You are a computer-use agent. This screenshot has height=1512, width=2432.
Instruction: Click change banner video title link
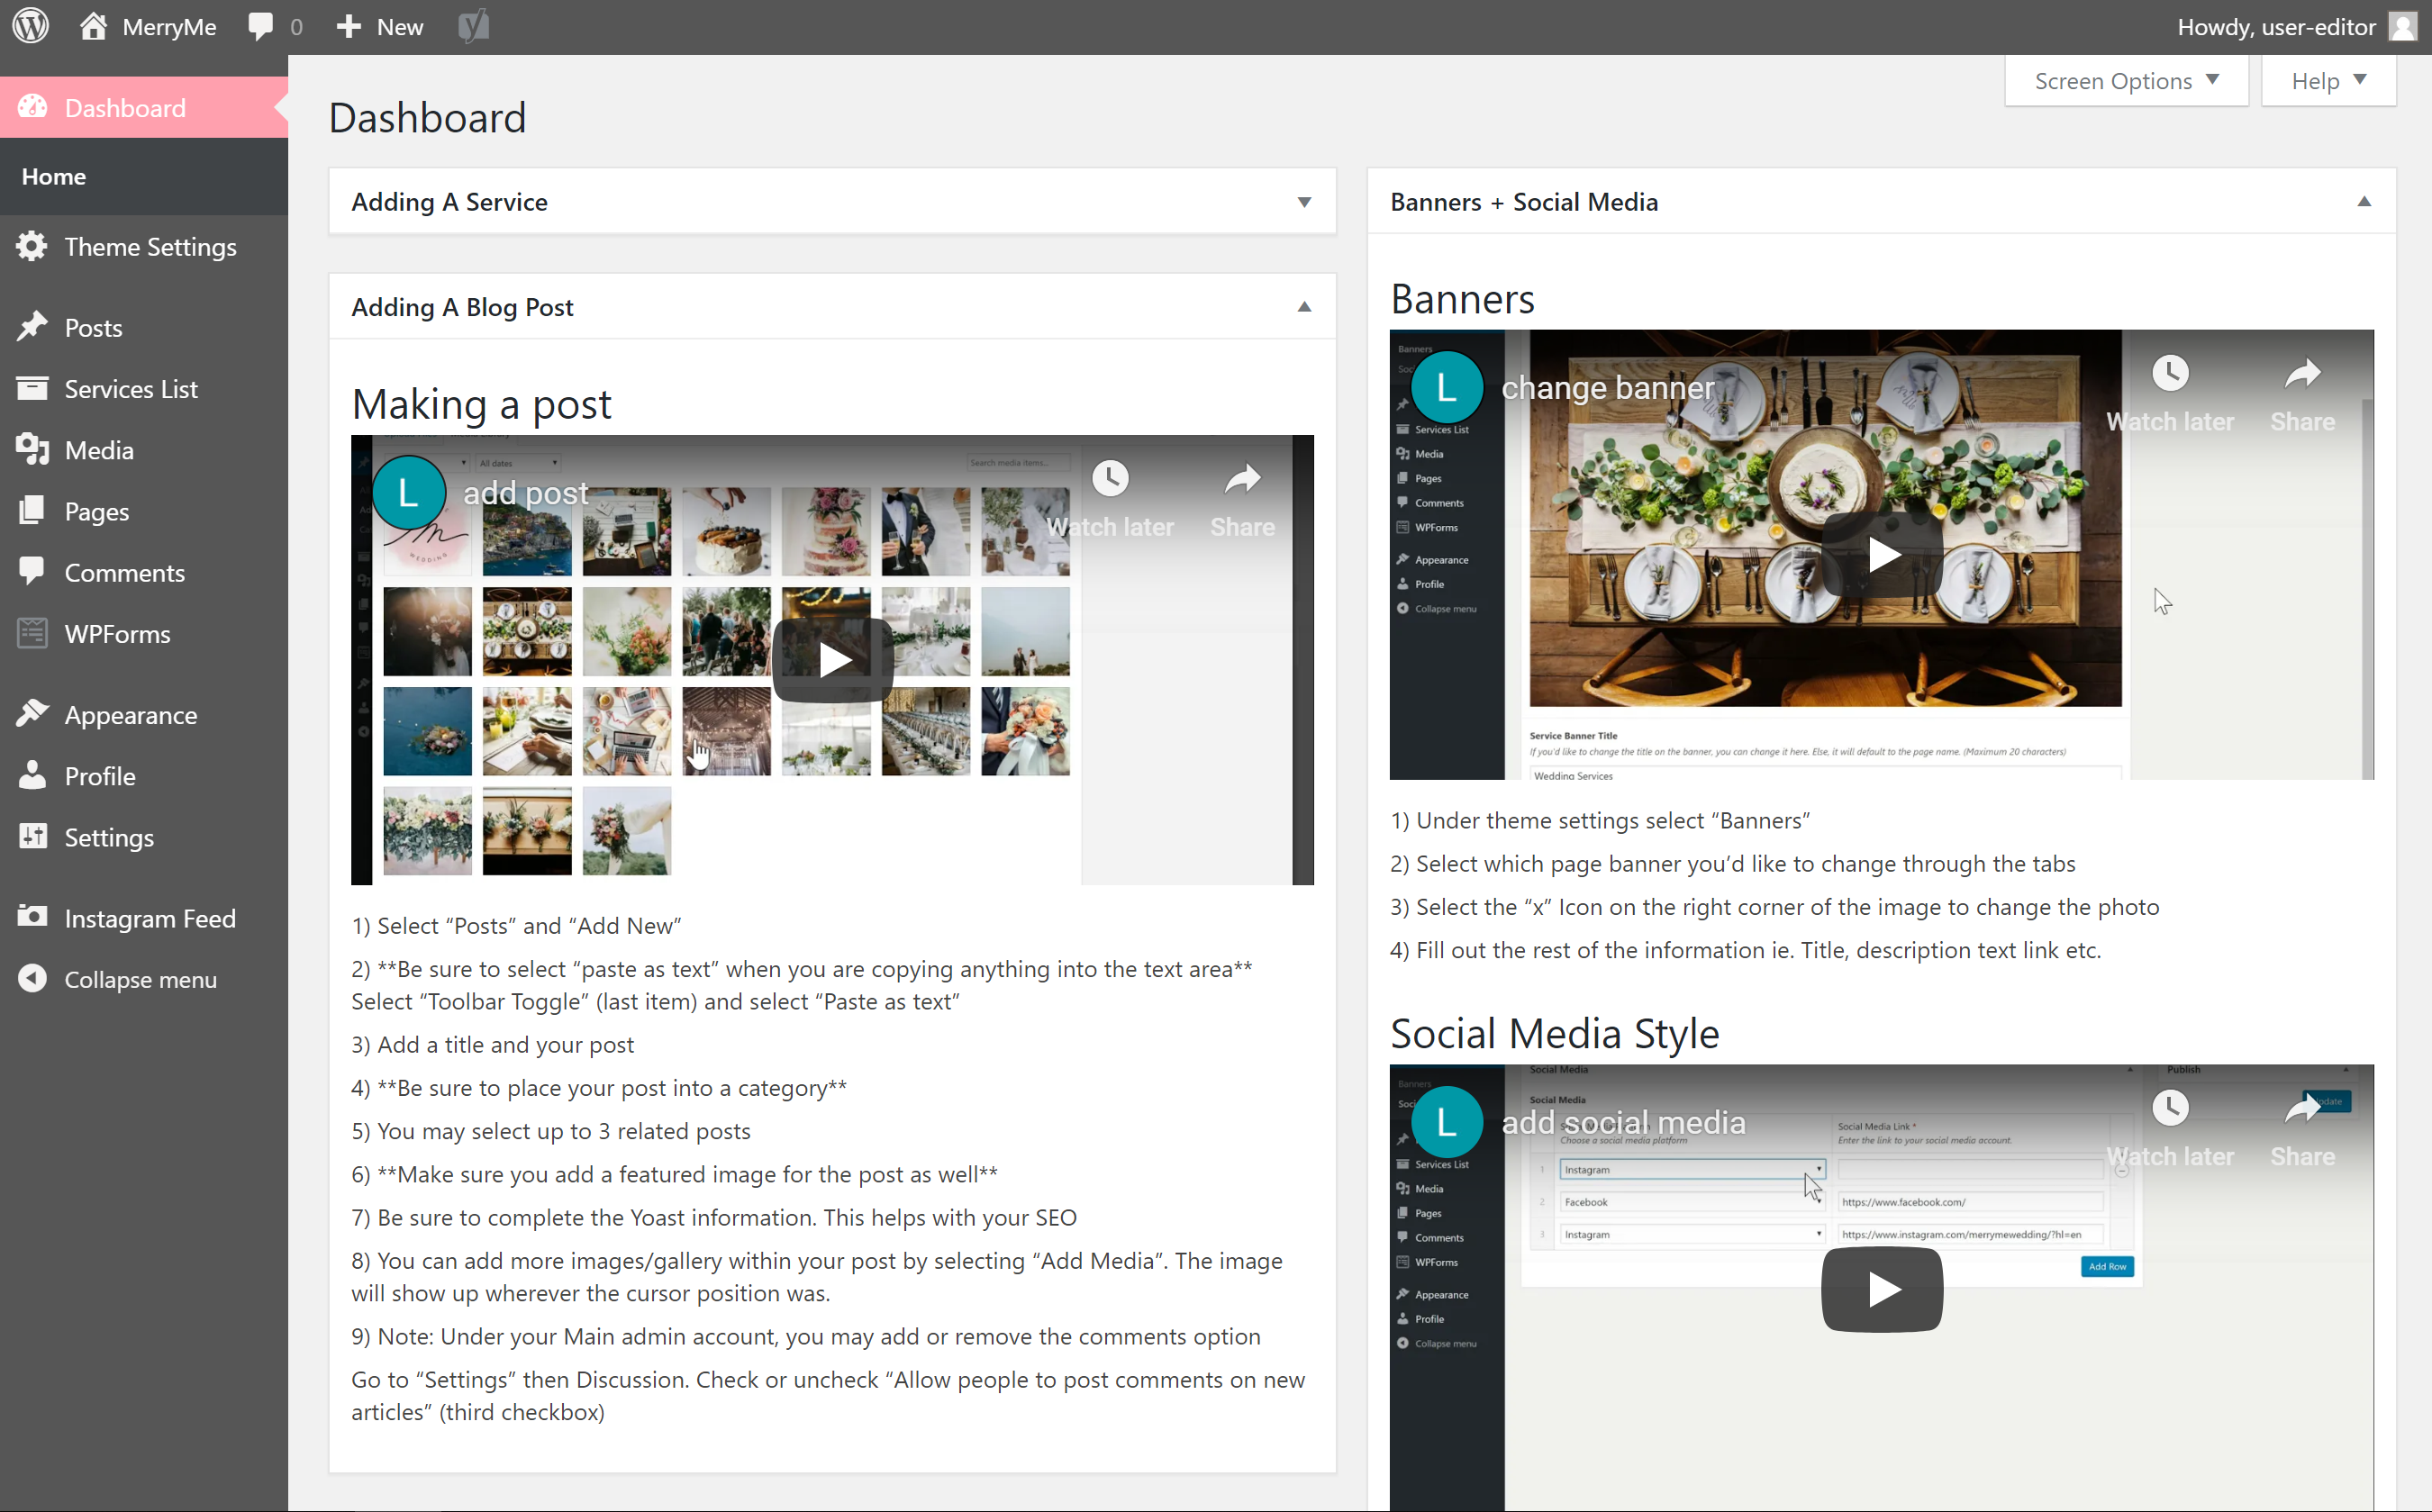(x=1608, y=388)
